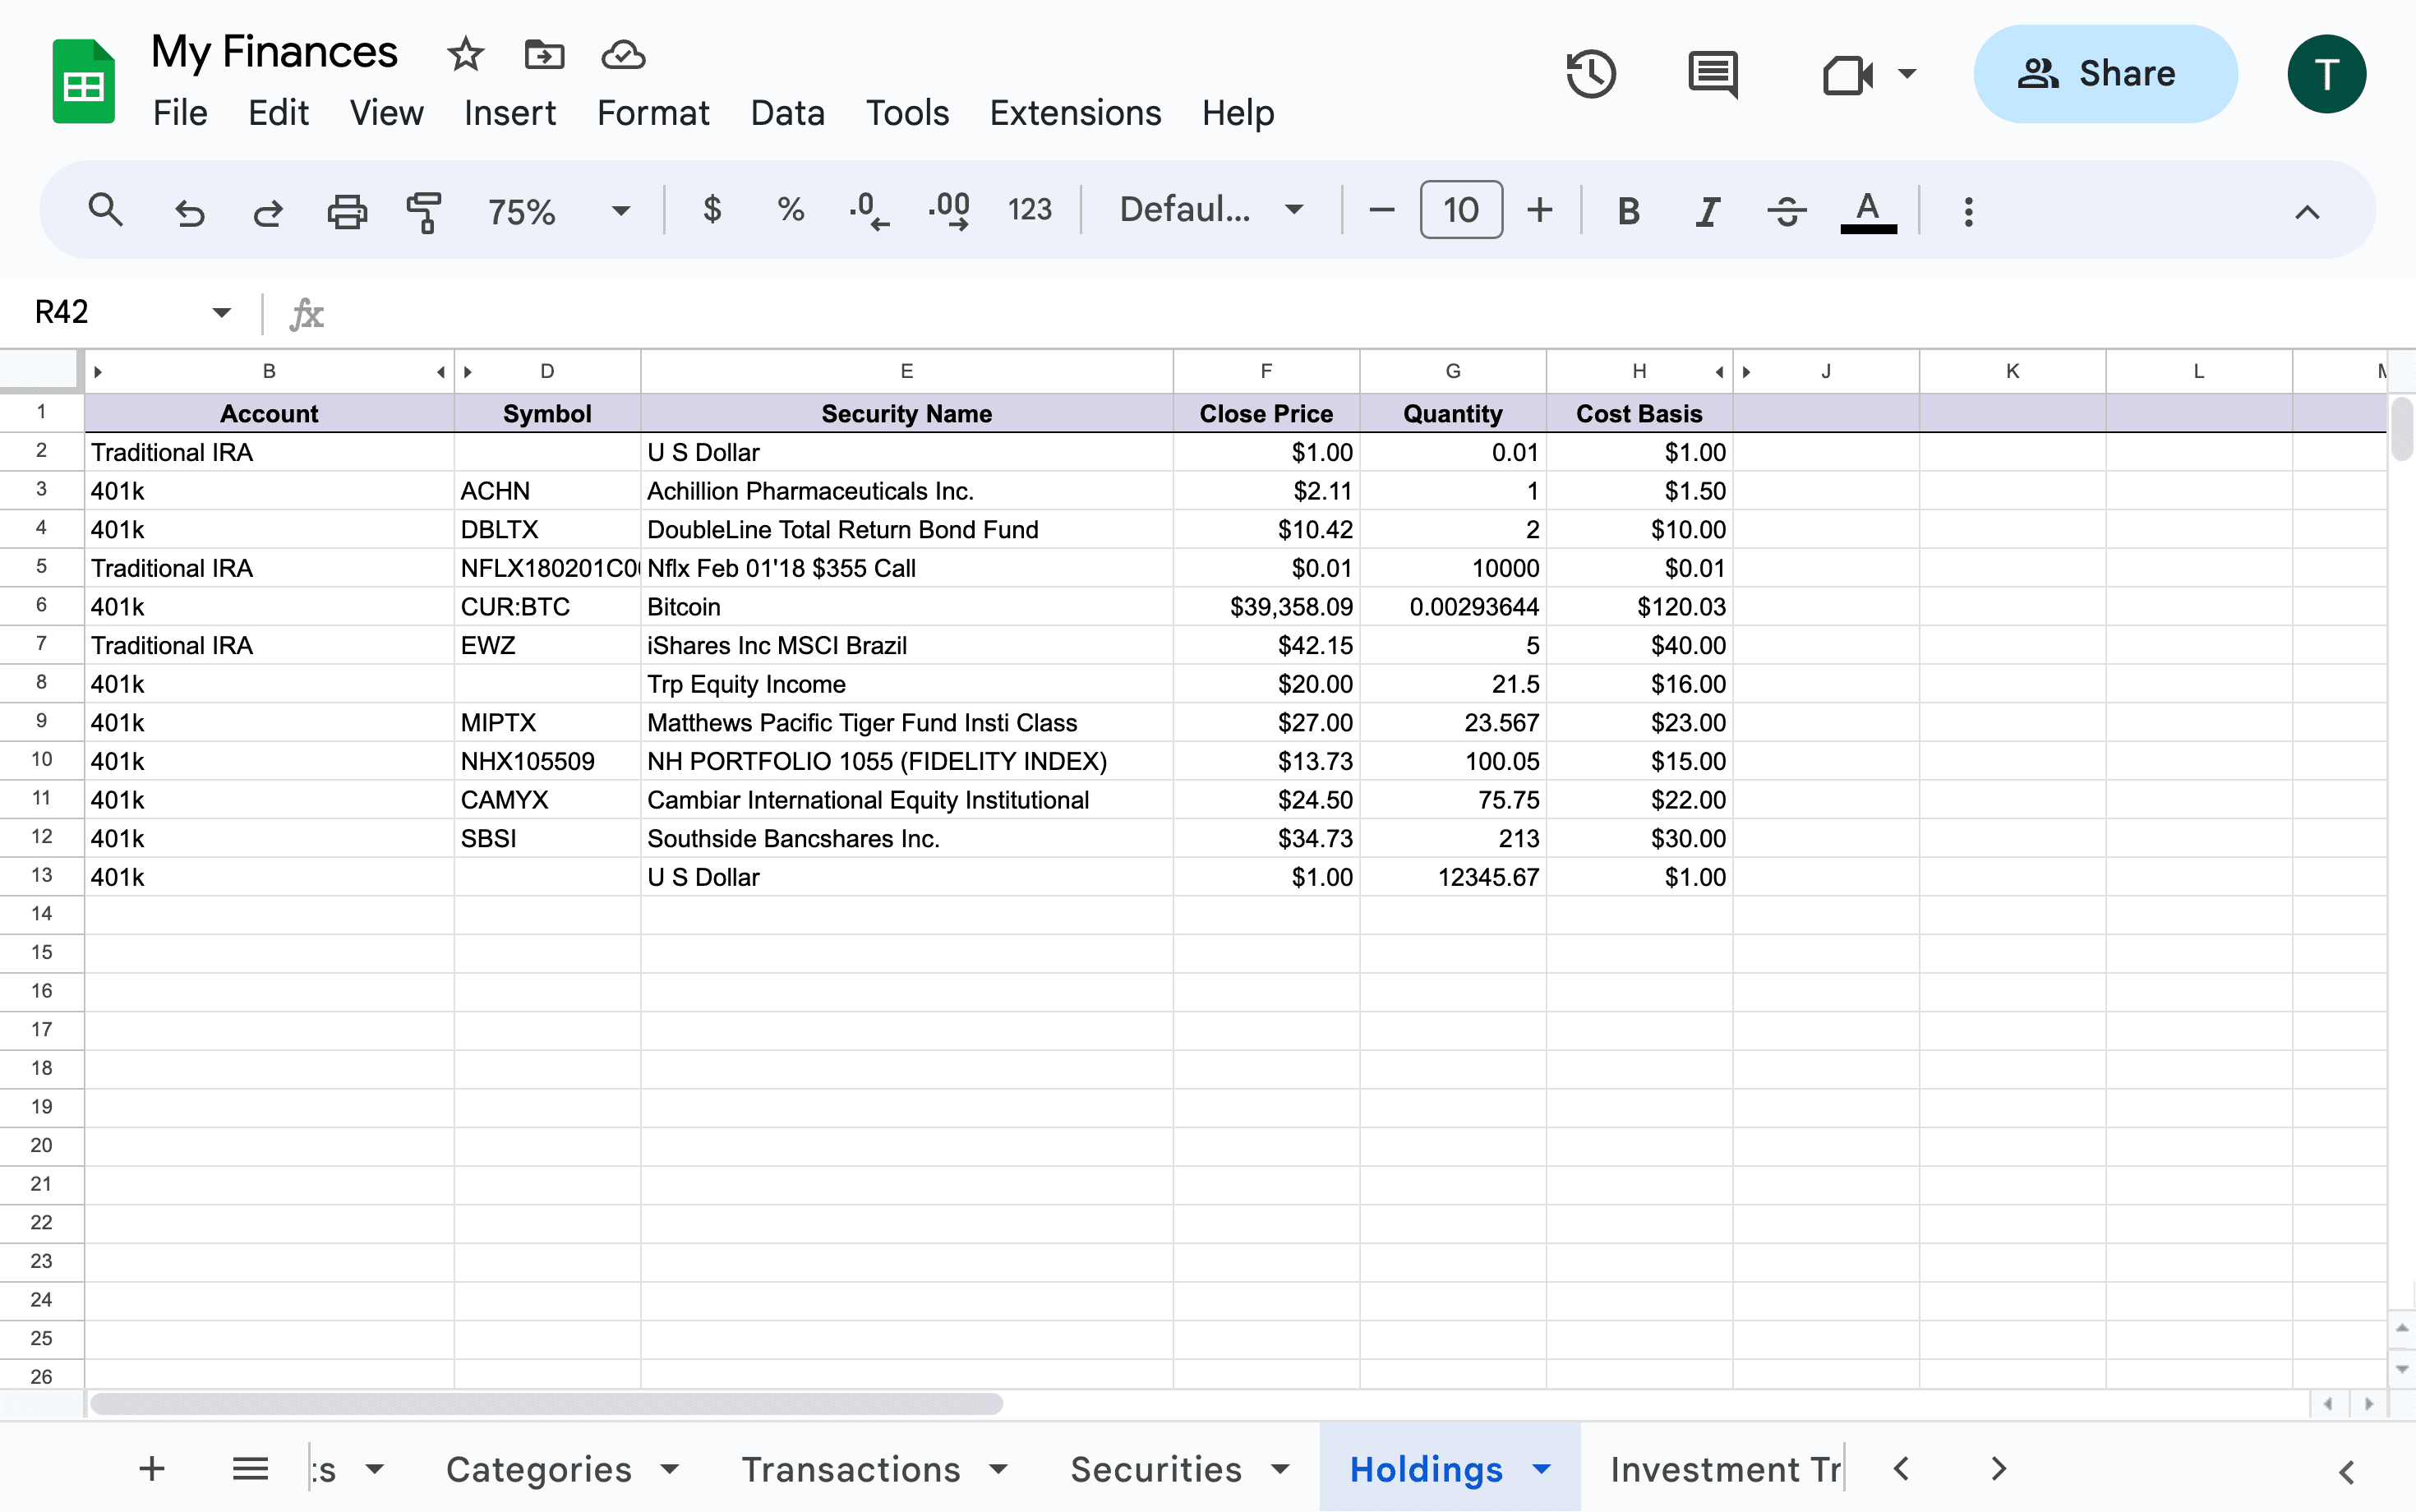2416x1512 pixels.
Task: Activate the paint format tool
Action: pos(424,211)
